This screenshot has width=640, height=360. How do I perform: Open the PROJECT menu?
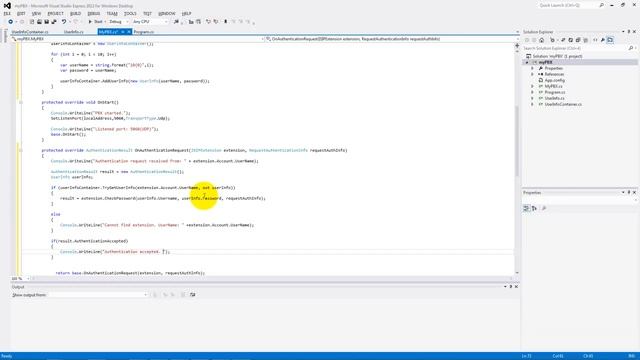[56, 13]
